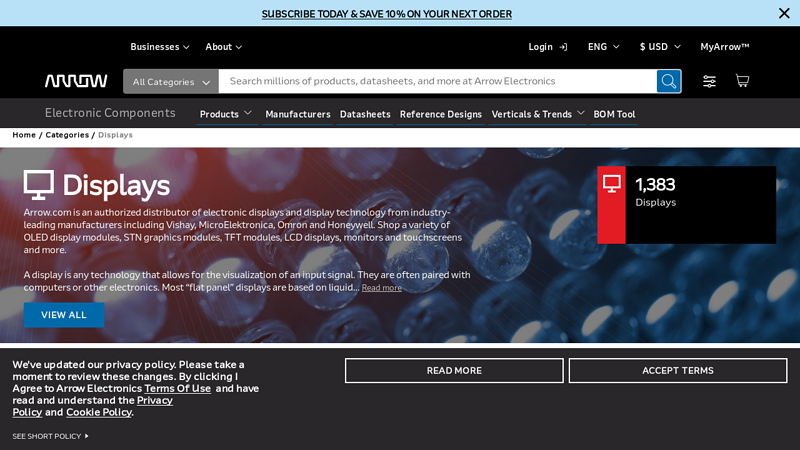Open Cookie Policy link
The width and height of the screenshot is (800, 450).
point(98,412)
